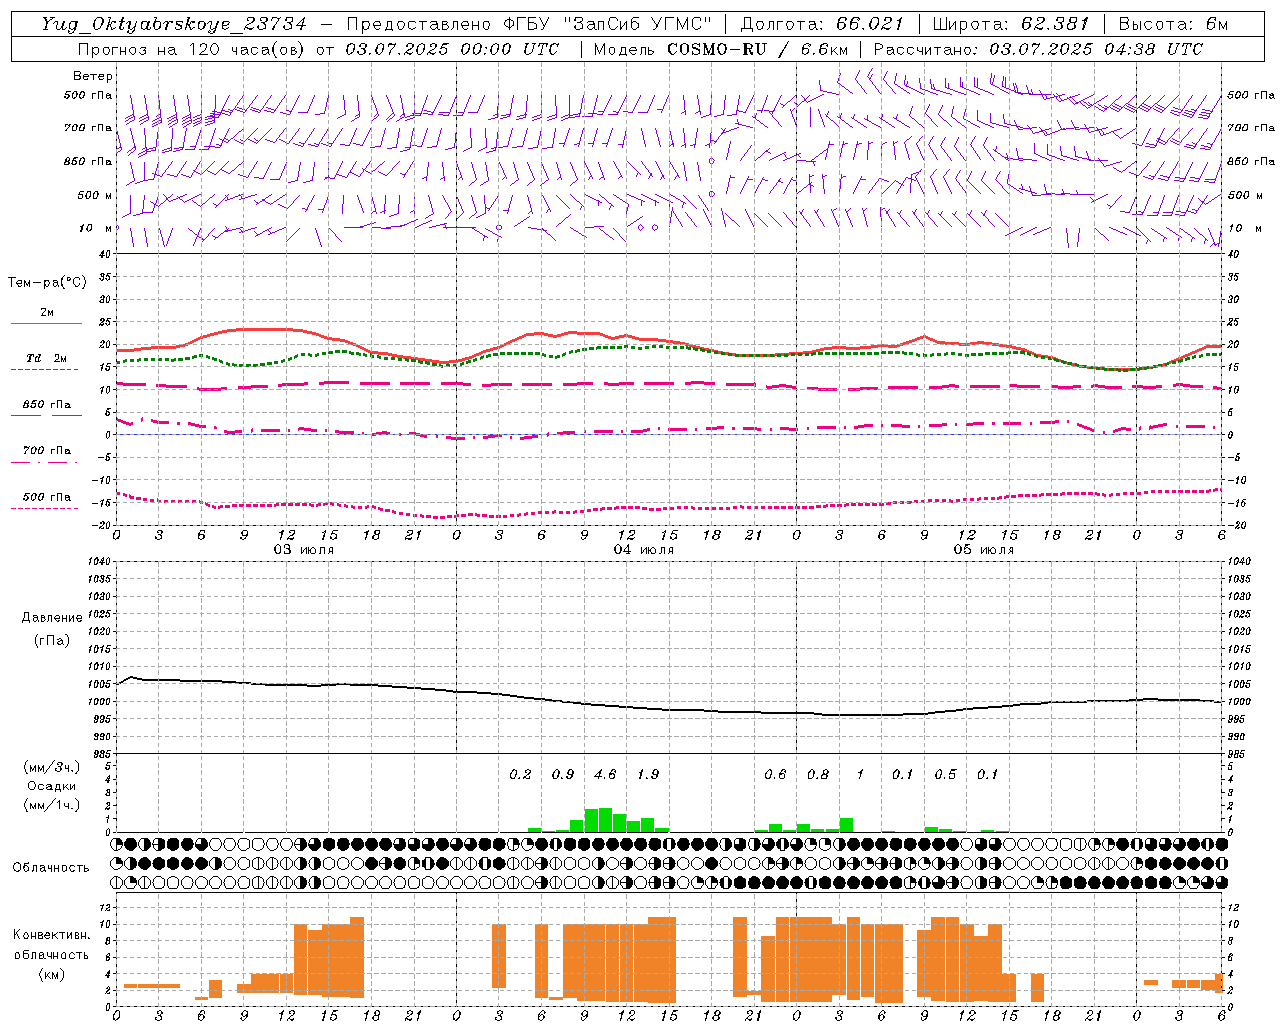Image resolution: width=1280 pixels, height=1024 pixels.
Task: Click the 500 гПа label in temperature legend
Action: pyautogui.click(x=47, y=497)
